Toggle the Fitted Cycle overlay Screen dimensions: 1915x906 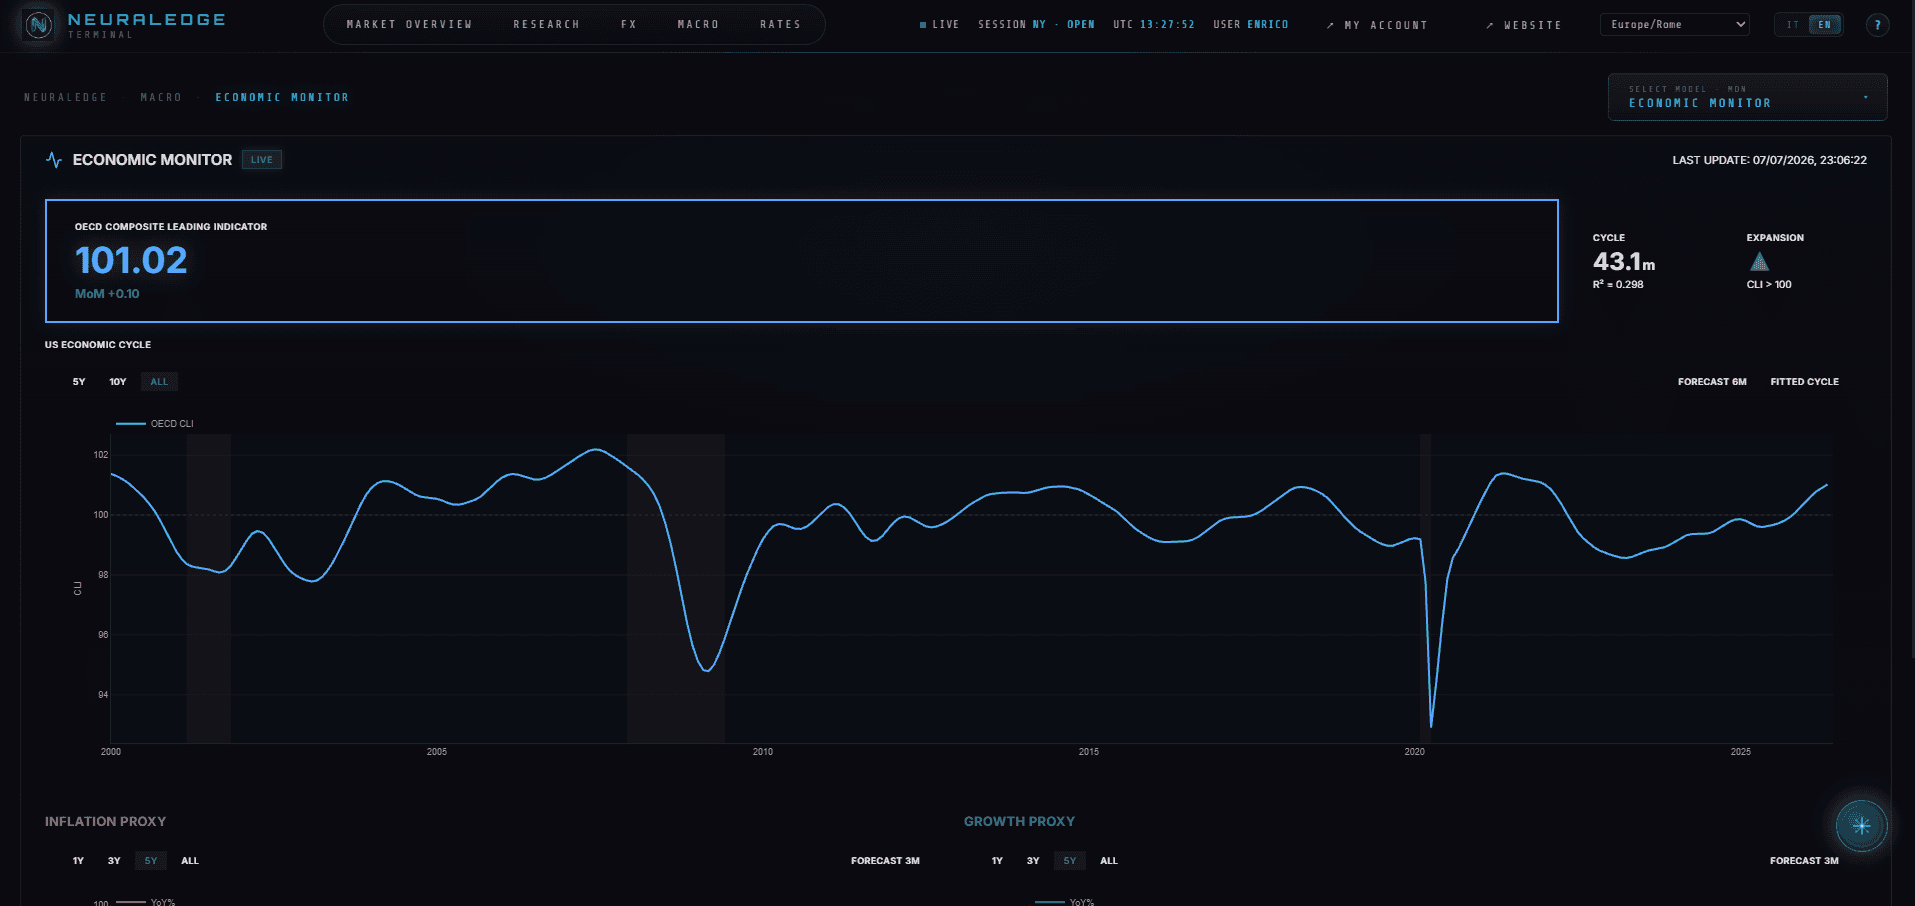[1804, 382]
